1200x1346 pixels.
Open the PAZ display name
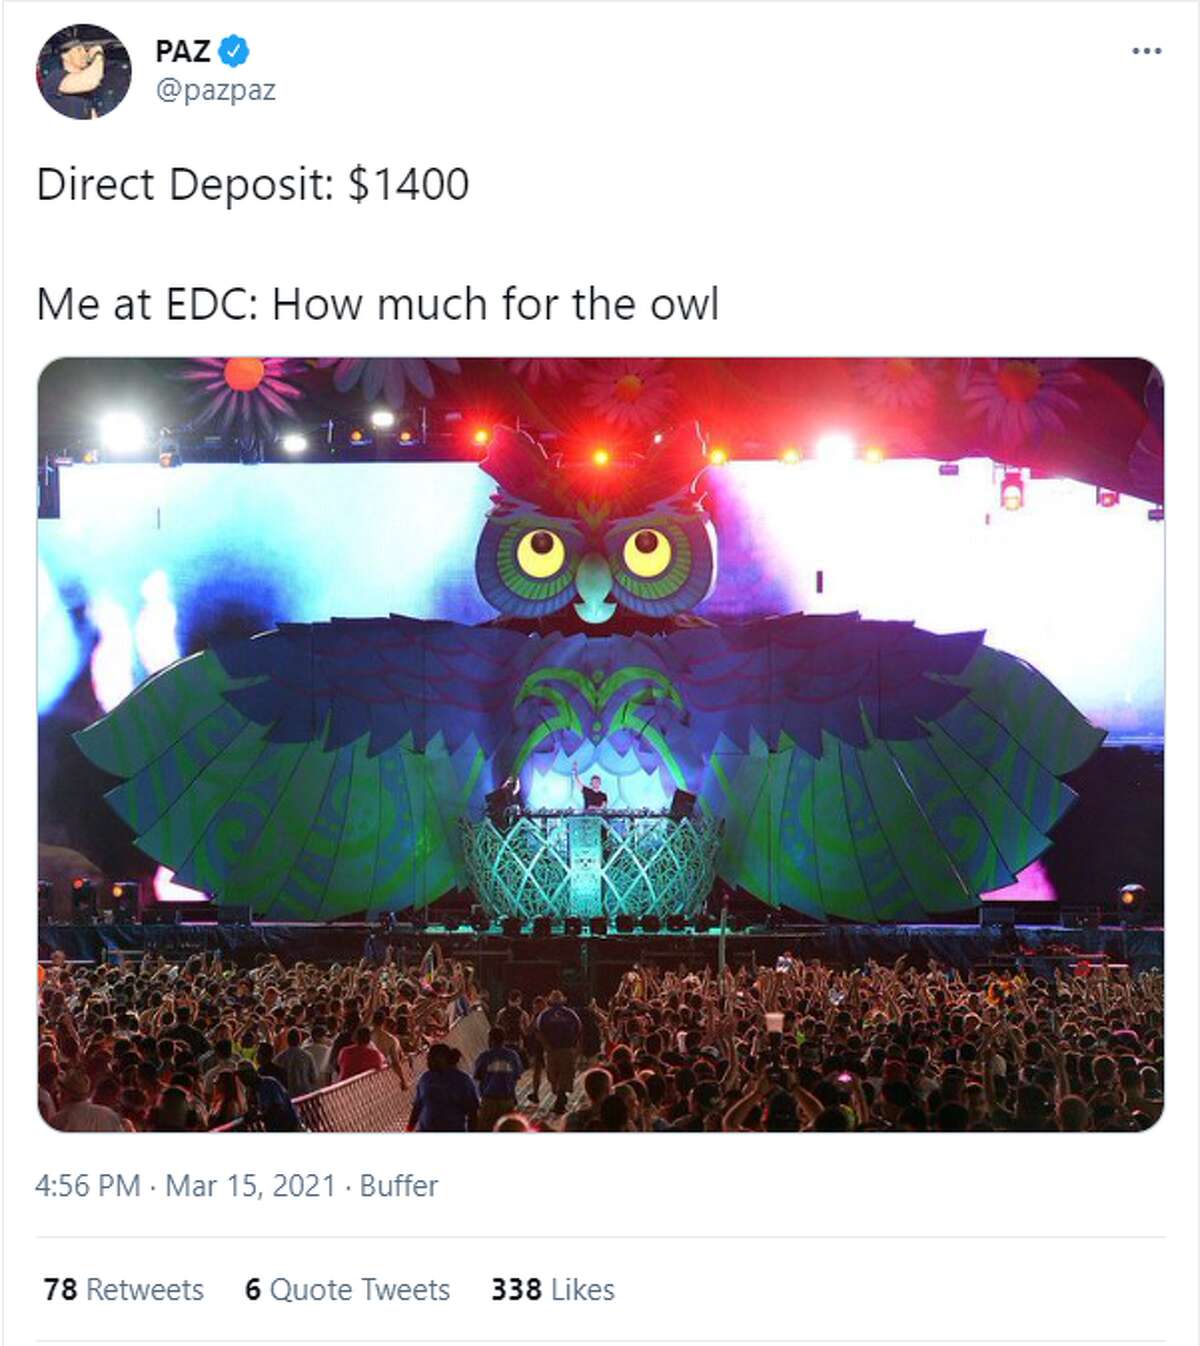183,50
